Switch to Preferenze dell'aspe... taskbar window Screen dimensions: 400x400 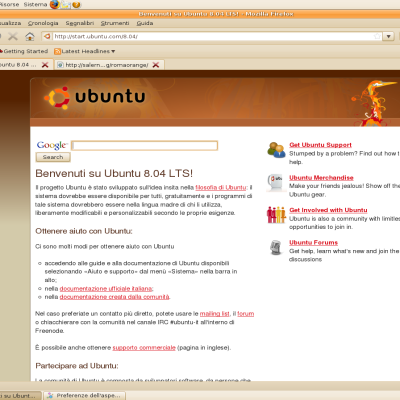85,396
